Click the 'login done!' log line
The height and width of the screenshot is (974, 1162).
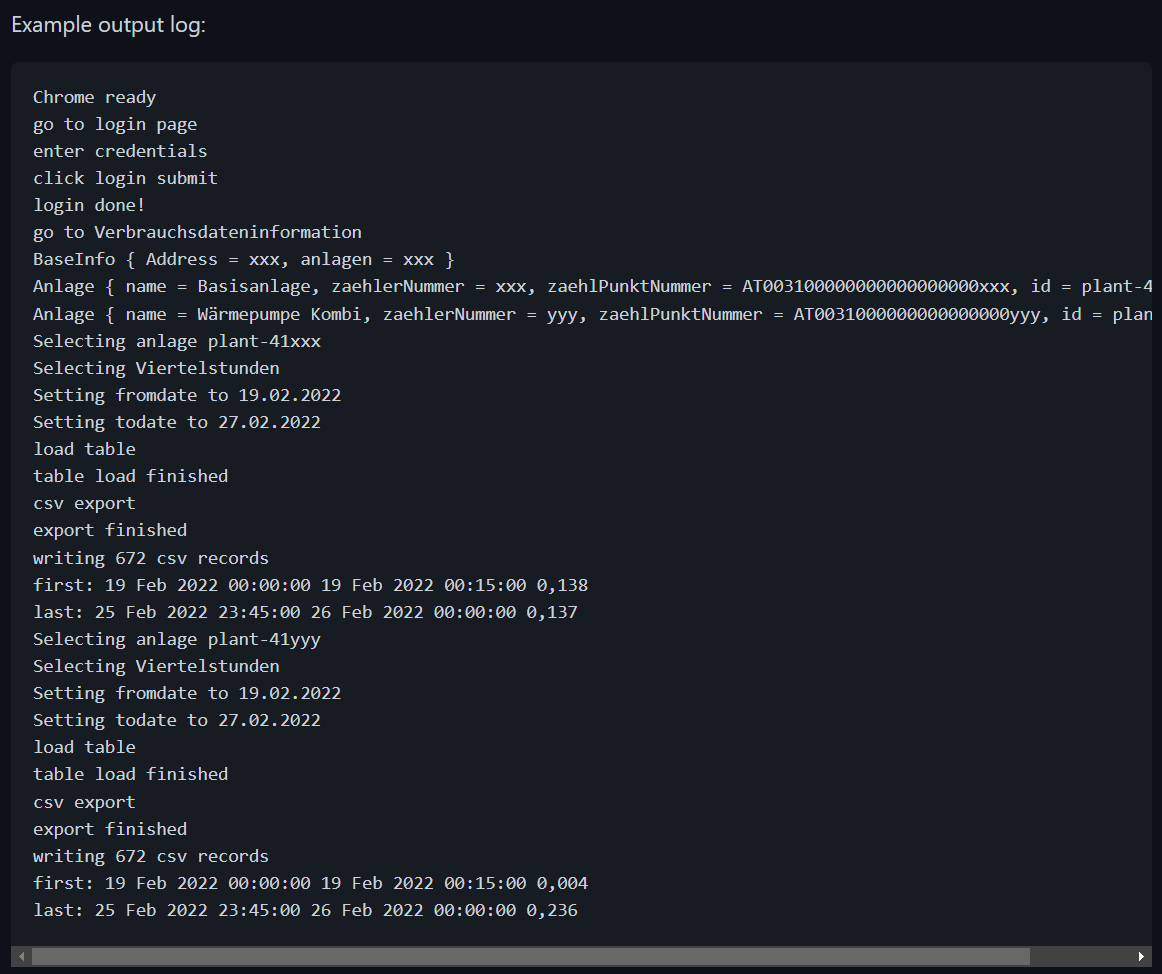[89, 205]
